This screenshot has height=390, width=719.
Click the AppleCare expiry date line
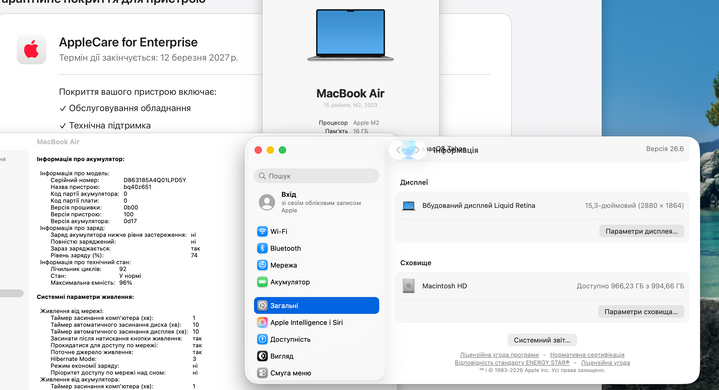(148, 58)
